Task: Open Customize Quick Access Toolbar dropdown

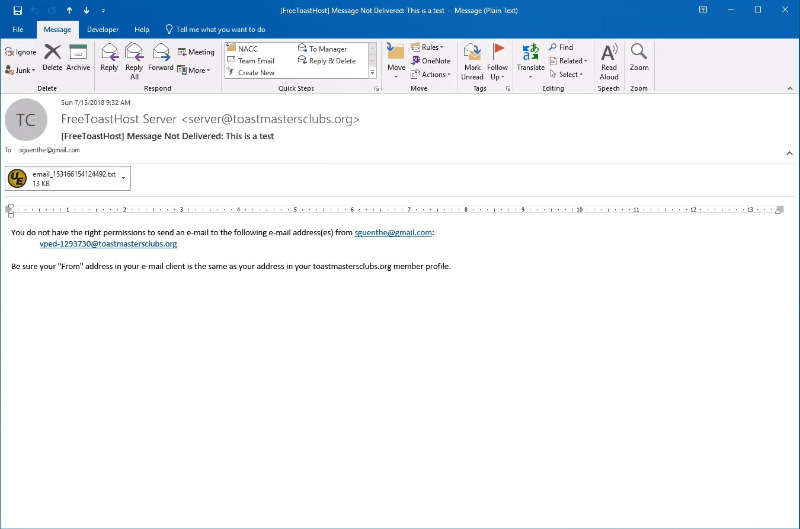Action: (103, 11)
